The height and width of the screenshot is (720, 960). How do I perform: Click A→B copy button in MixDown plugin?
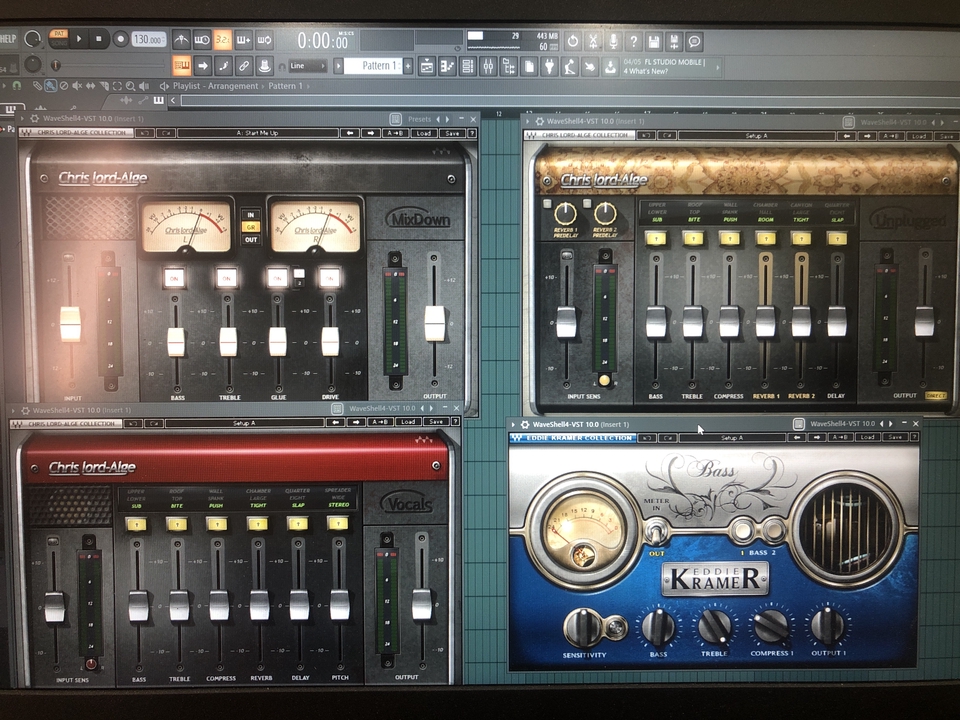(x=396, y=133)
